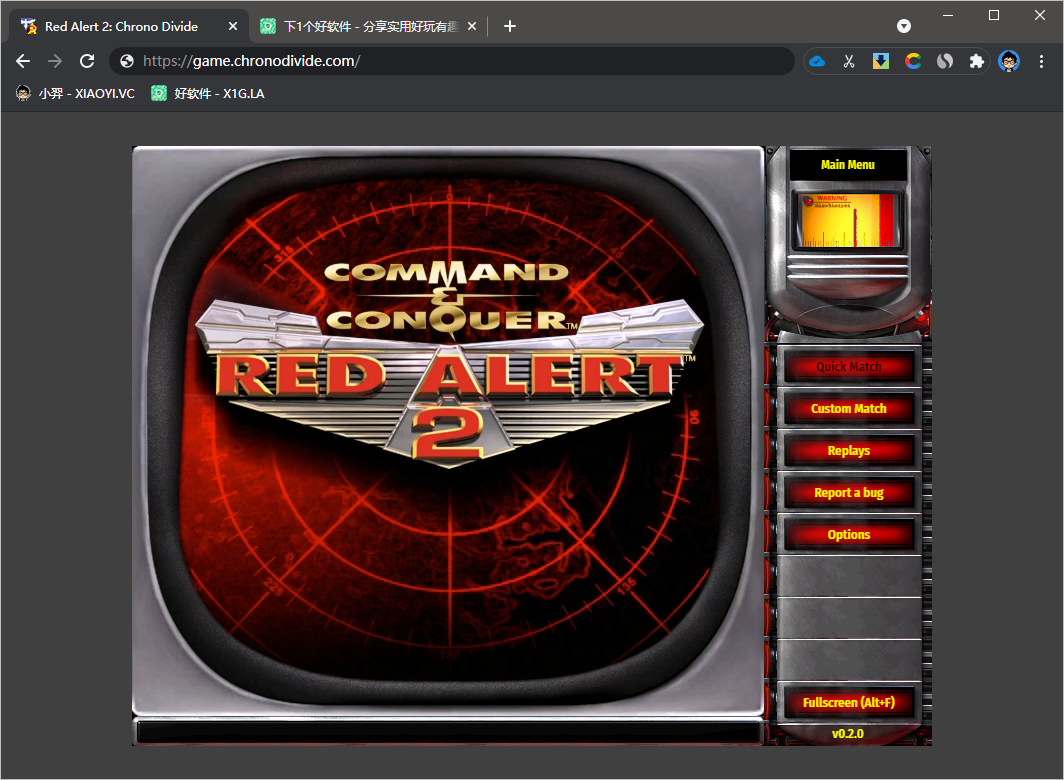Image resolution: width=1064 pixels, height=780 pixels.
Task: Open the 小羿 - XIAOYI.VC bookmark
Action: point(75,94)
